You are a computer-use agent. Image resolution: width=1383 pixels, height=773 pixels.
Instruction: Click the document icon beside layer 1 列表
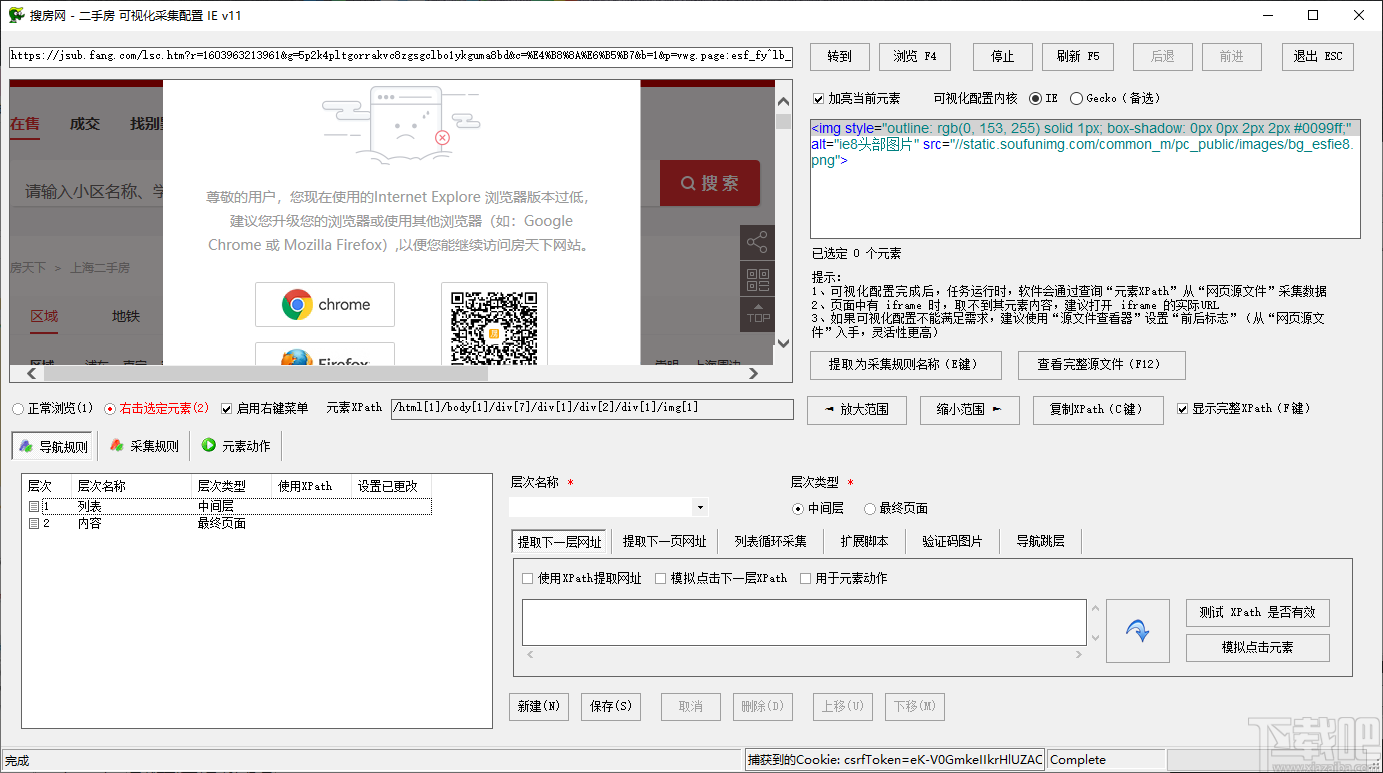(35, 506)
